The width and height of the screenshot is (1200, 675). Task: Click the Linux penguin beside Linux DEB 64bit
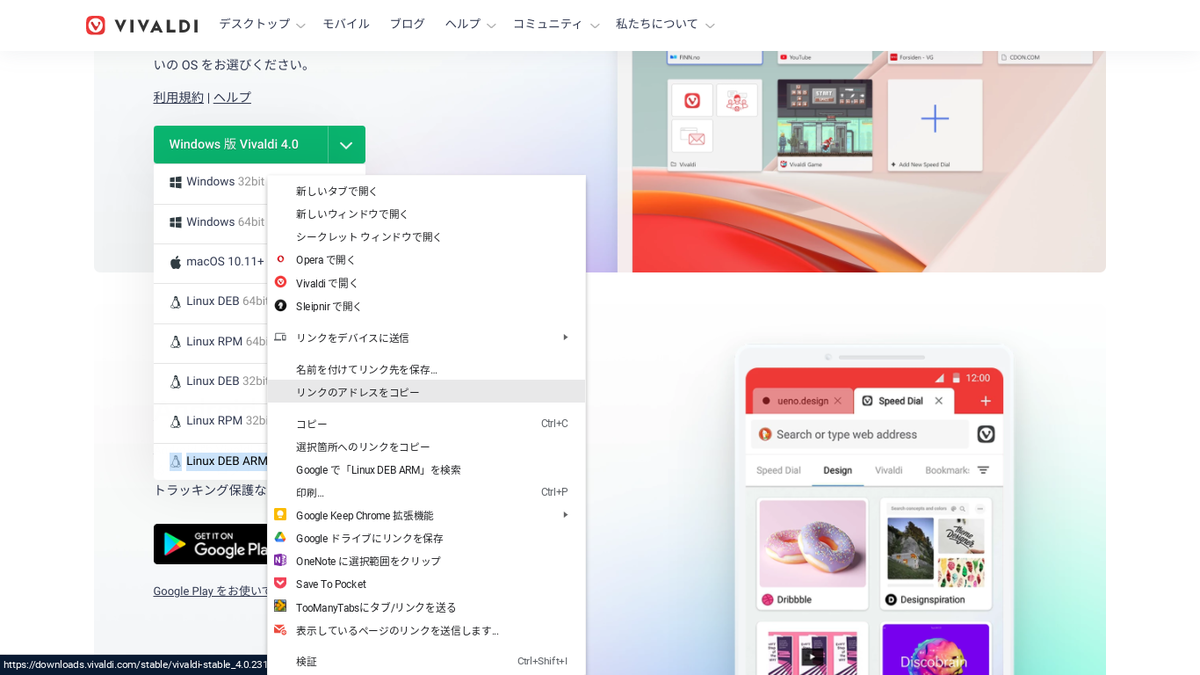(175, 302)
